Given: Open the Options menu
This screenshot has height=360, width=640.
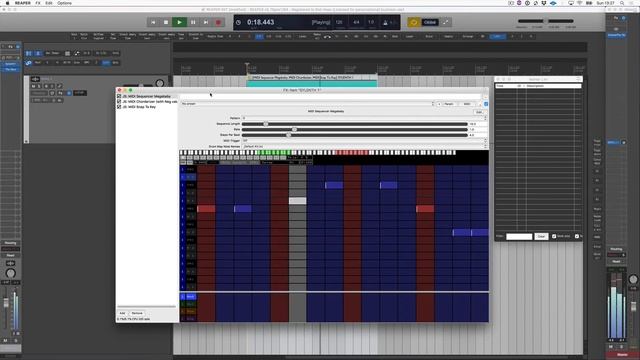Looking at the screenshot, I should click(64, 3).
